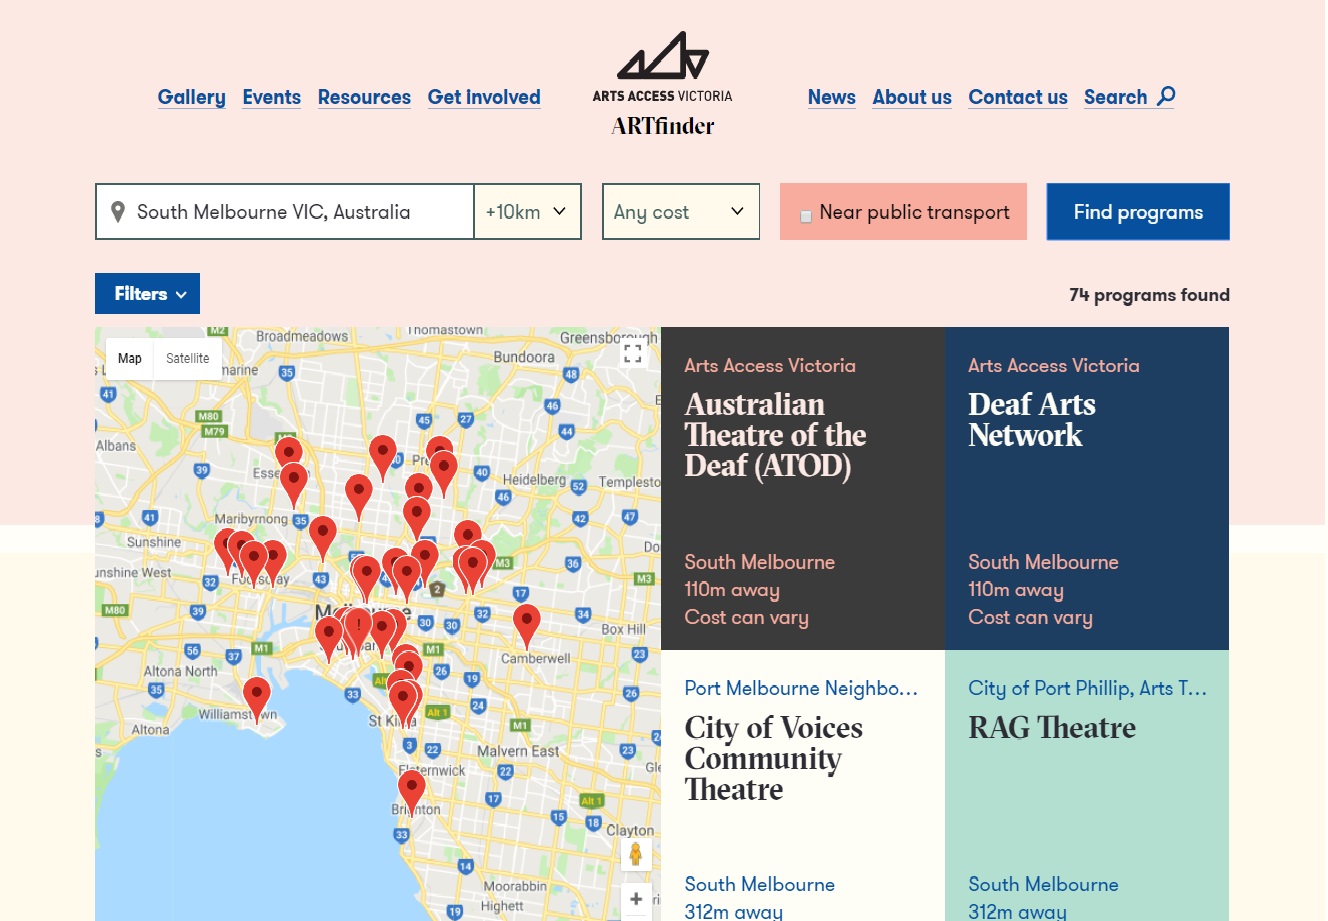Screen dimensions: 1328x921
Task: Switch map to Map view
Action: point(130,358)
